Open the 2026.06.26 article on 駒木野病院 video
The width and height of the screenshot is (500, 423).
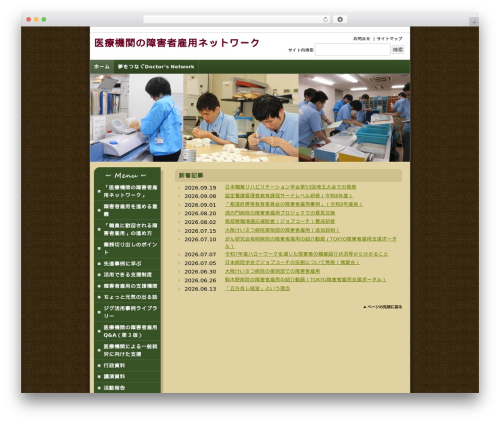point(305,280)
